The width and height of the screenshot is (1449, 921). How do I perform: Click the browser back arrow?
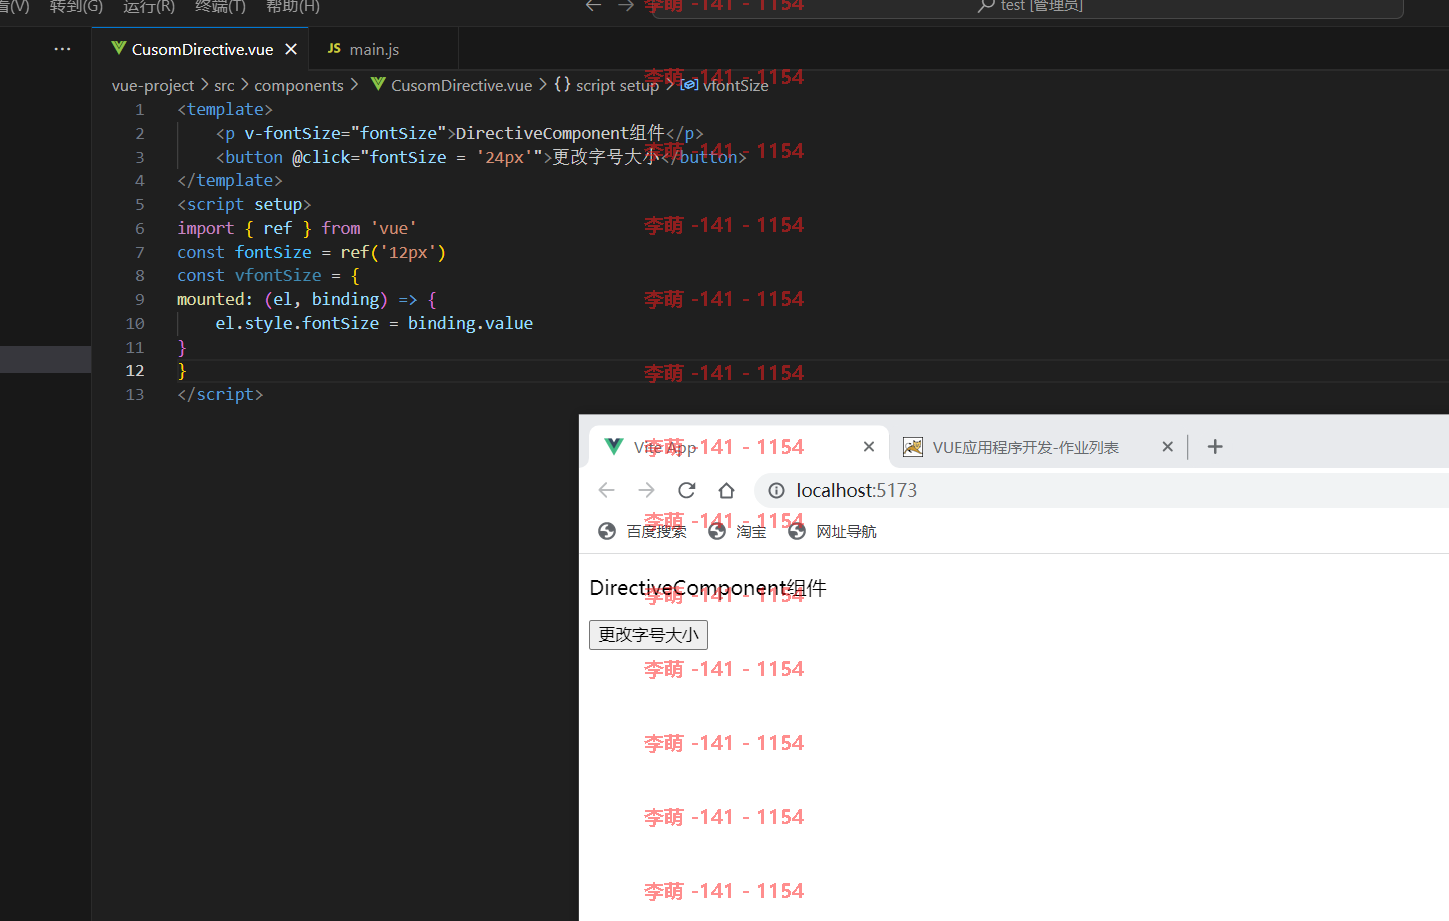(606, 490)
